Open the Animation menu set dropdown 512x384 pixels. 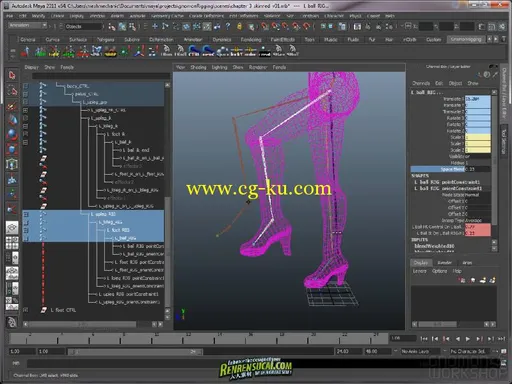28,26
